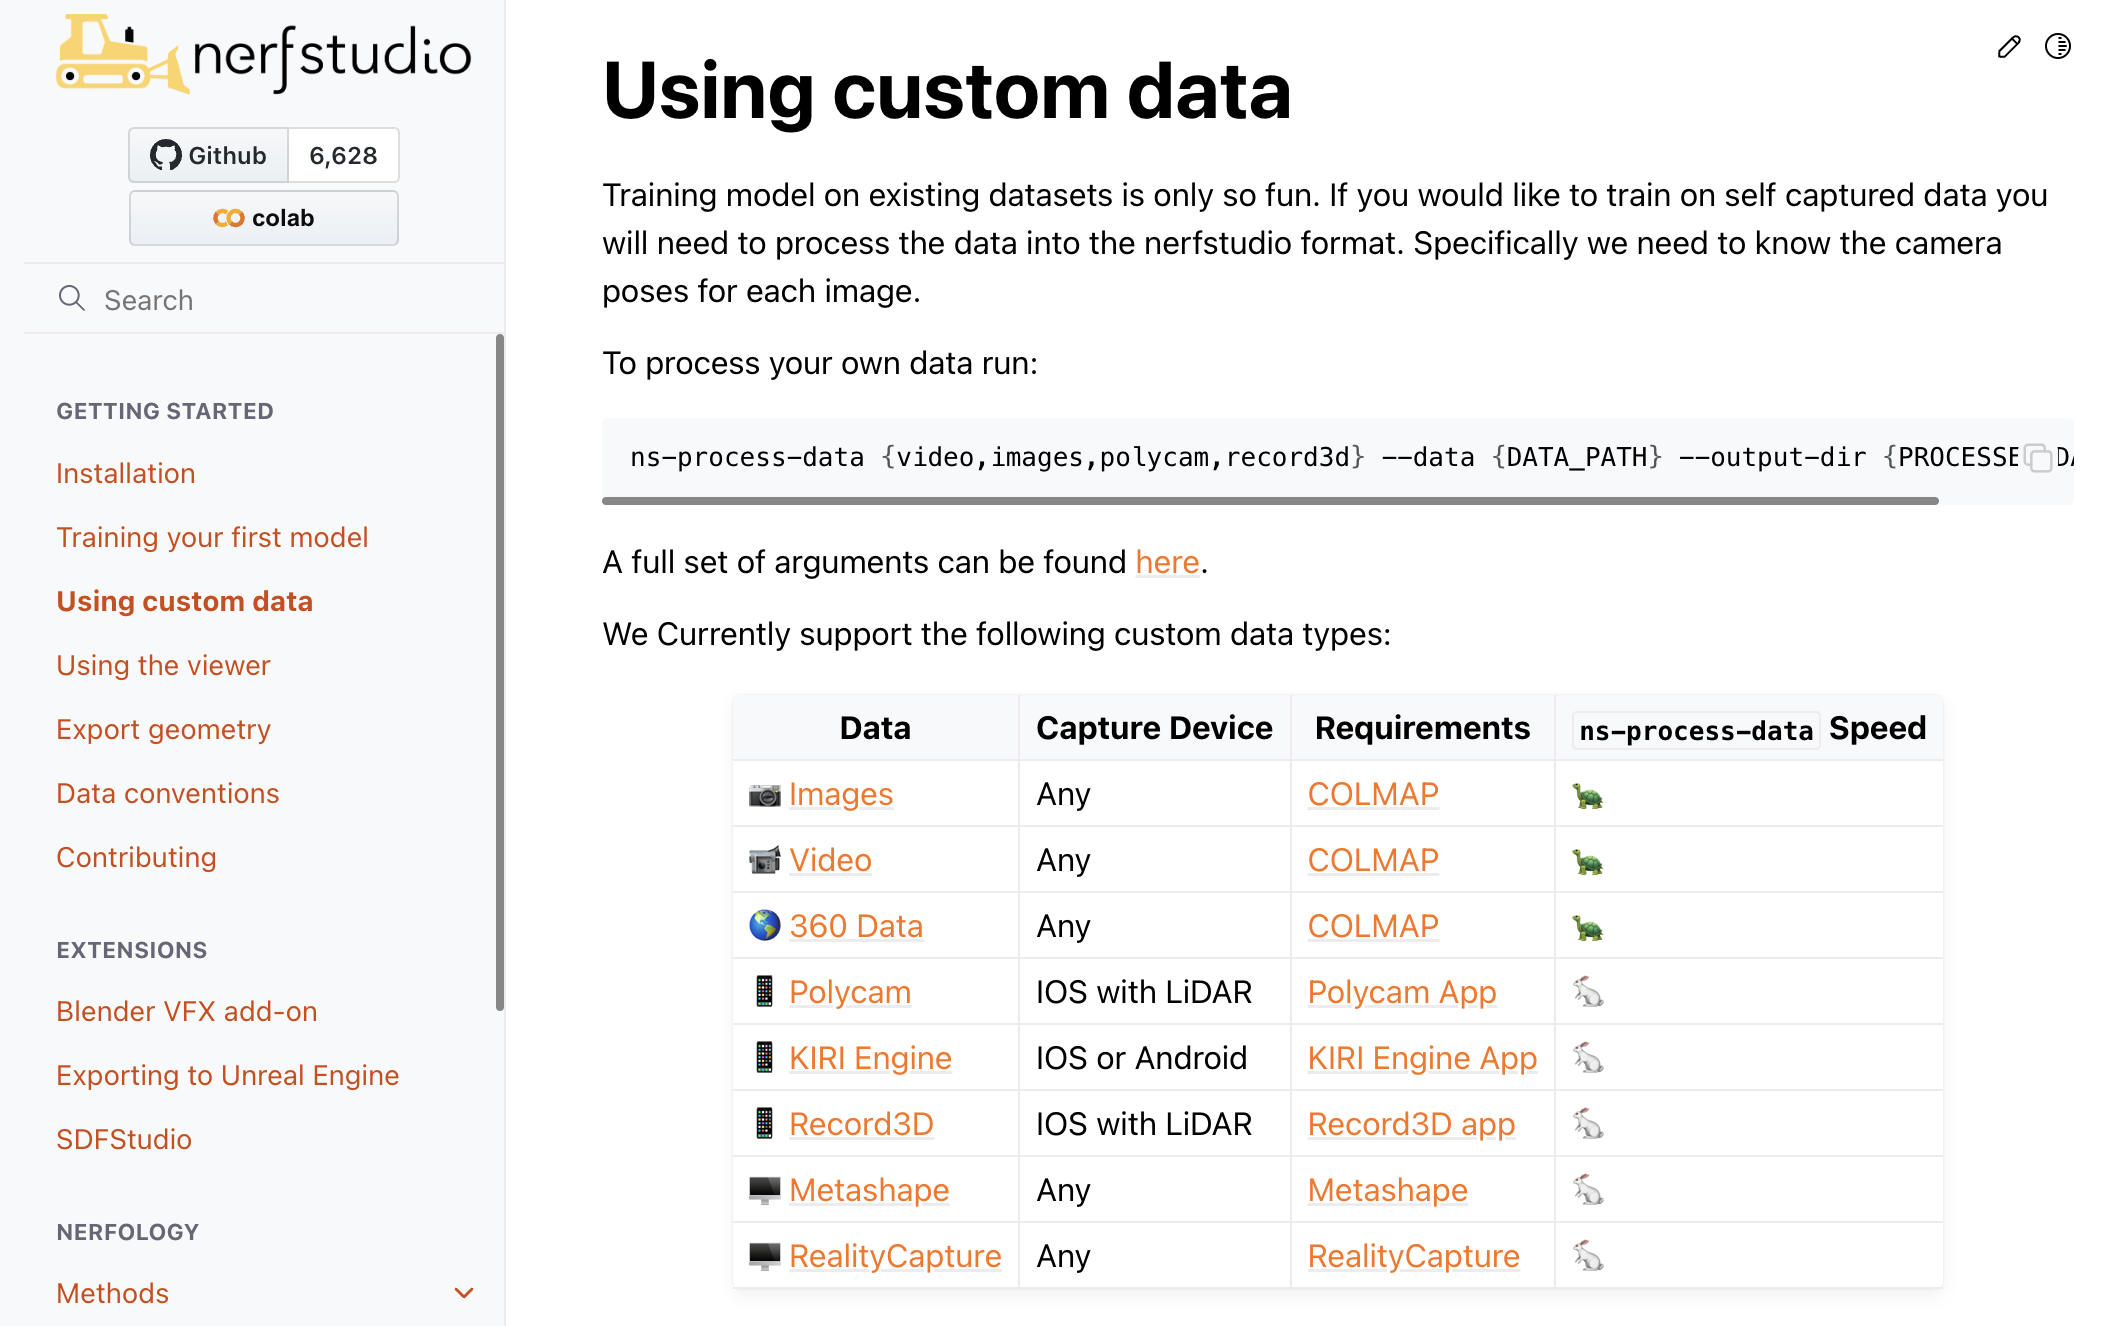Click the search magnifier icon
2128x1326 pixels.
pyautogui.click(x=72, y=298)
